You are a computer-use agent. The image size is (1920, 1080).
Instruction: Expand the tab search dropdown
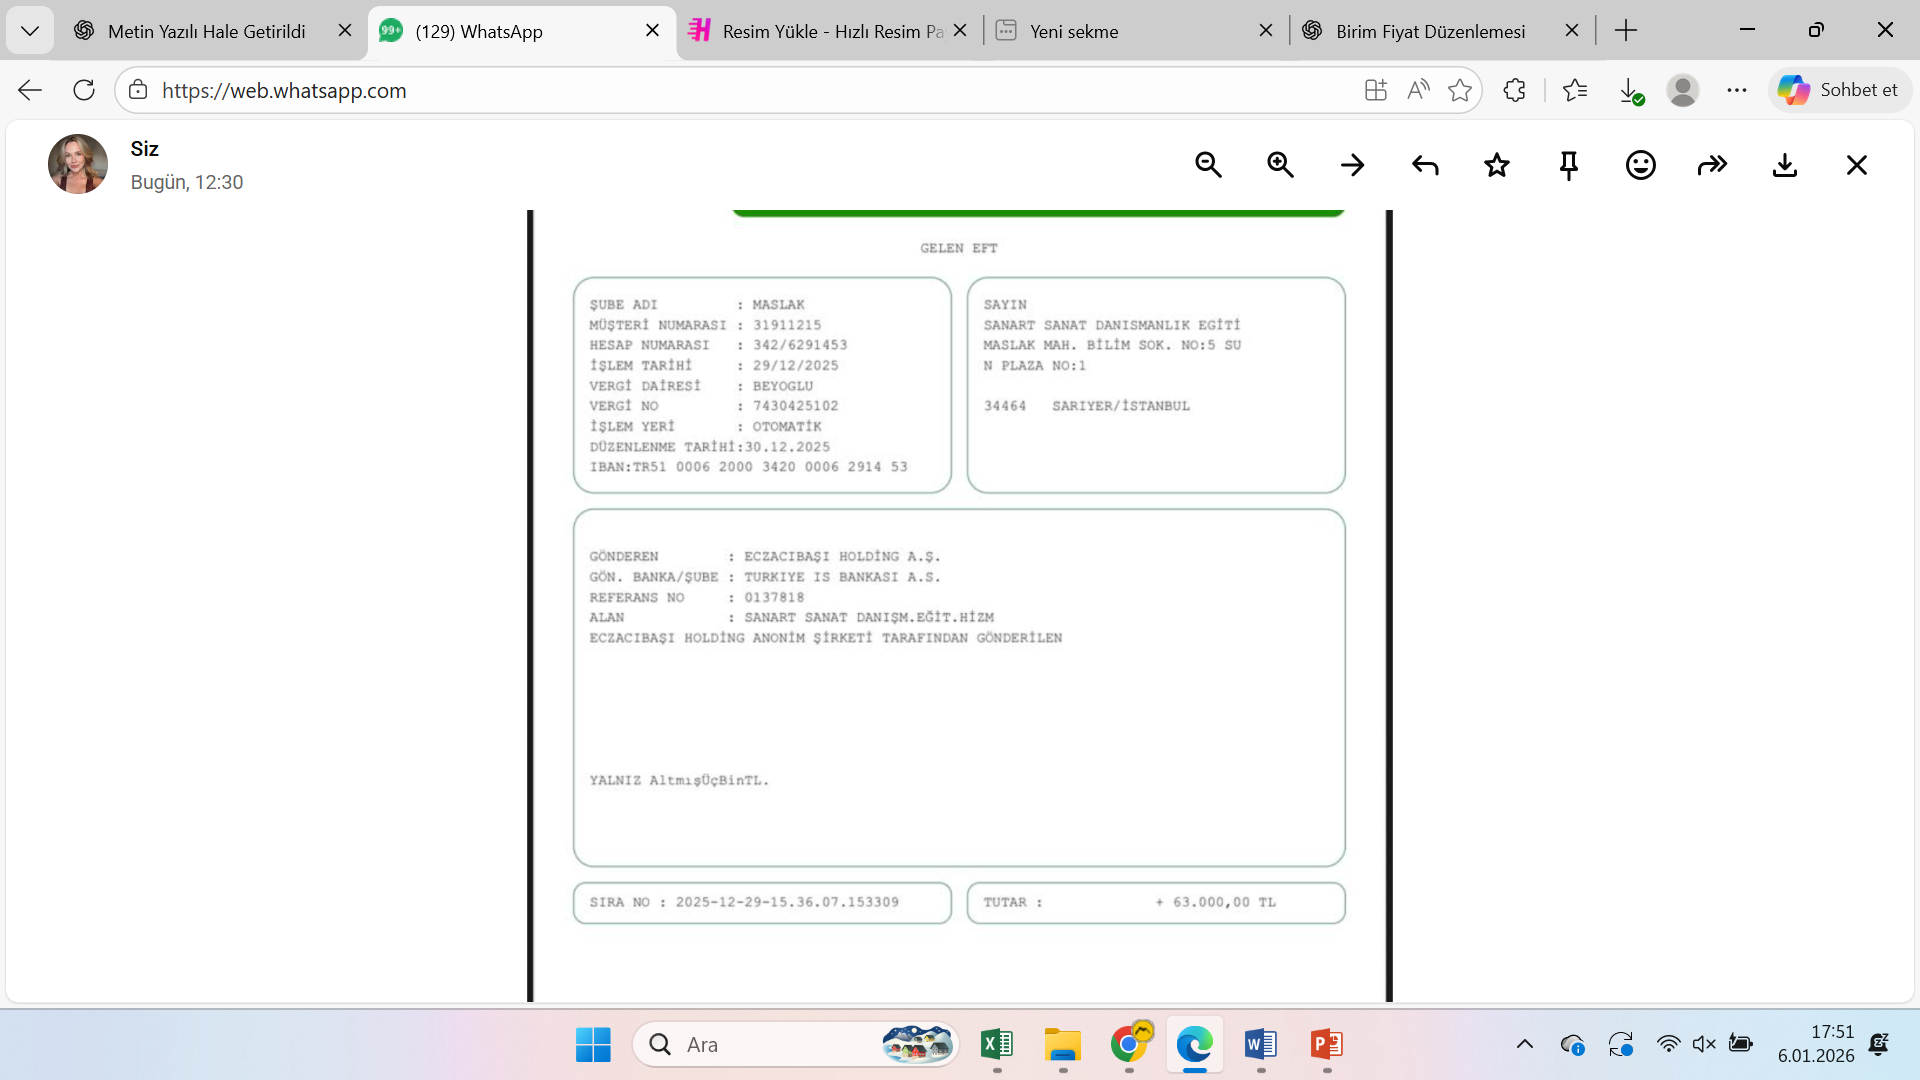click(30, 31)
